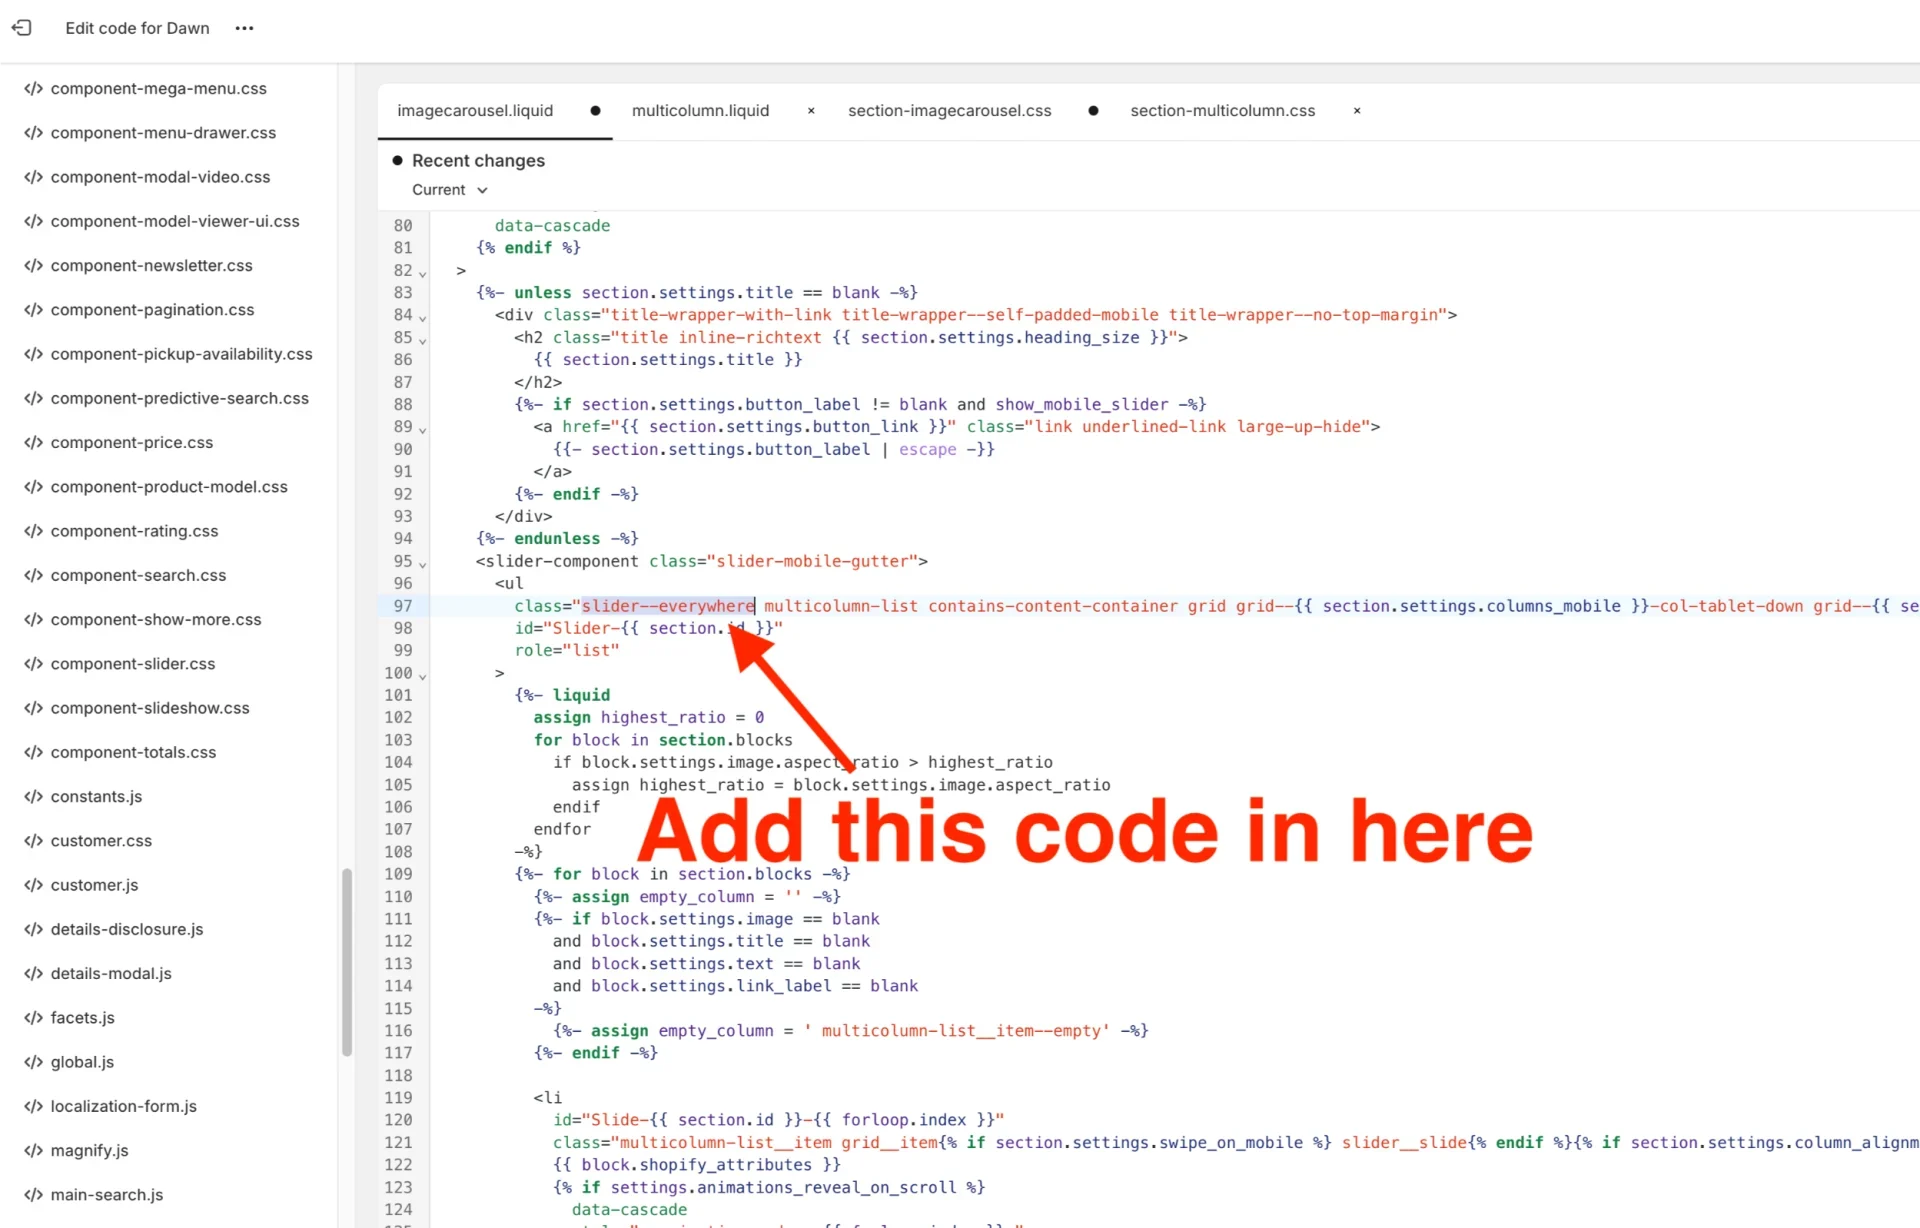Open the ellipsis options menu next to title

pyautogui.click(x=244, y=28)
